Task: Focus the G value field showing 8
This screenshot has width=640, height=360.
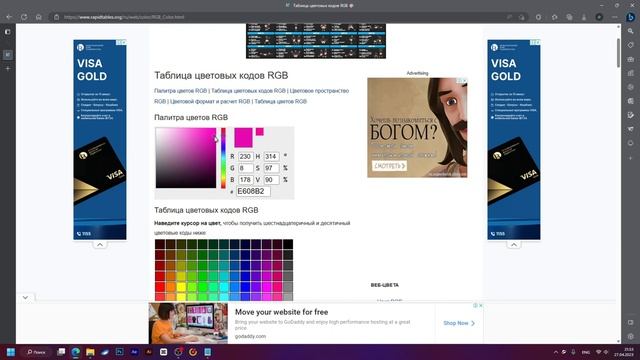Action: [246, 168]
